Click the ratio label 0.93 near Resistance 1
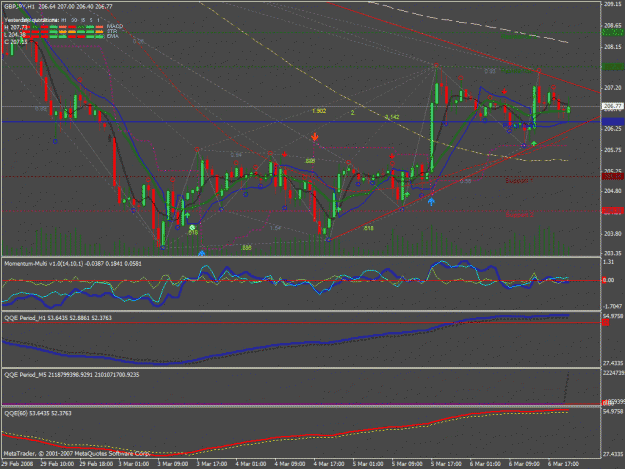Viewport: 625px width, 469px height. [490, 71]
